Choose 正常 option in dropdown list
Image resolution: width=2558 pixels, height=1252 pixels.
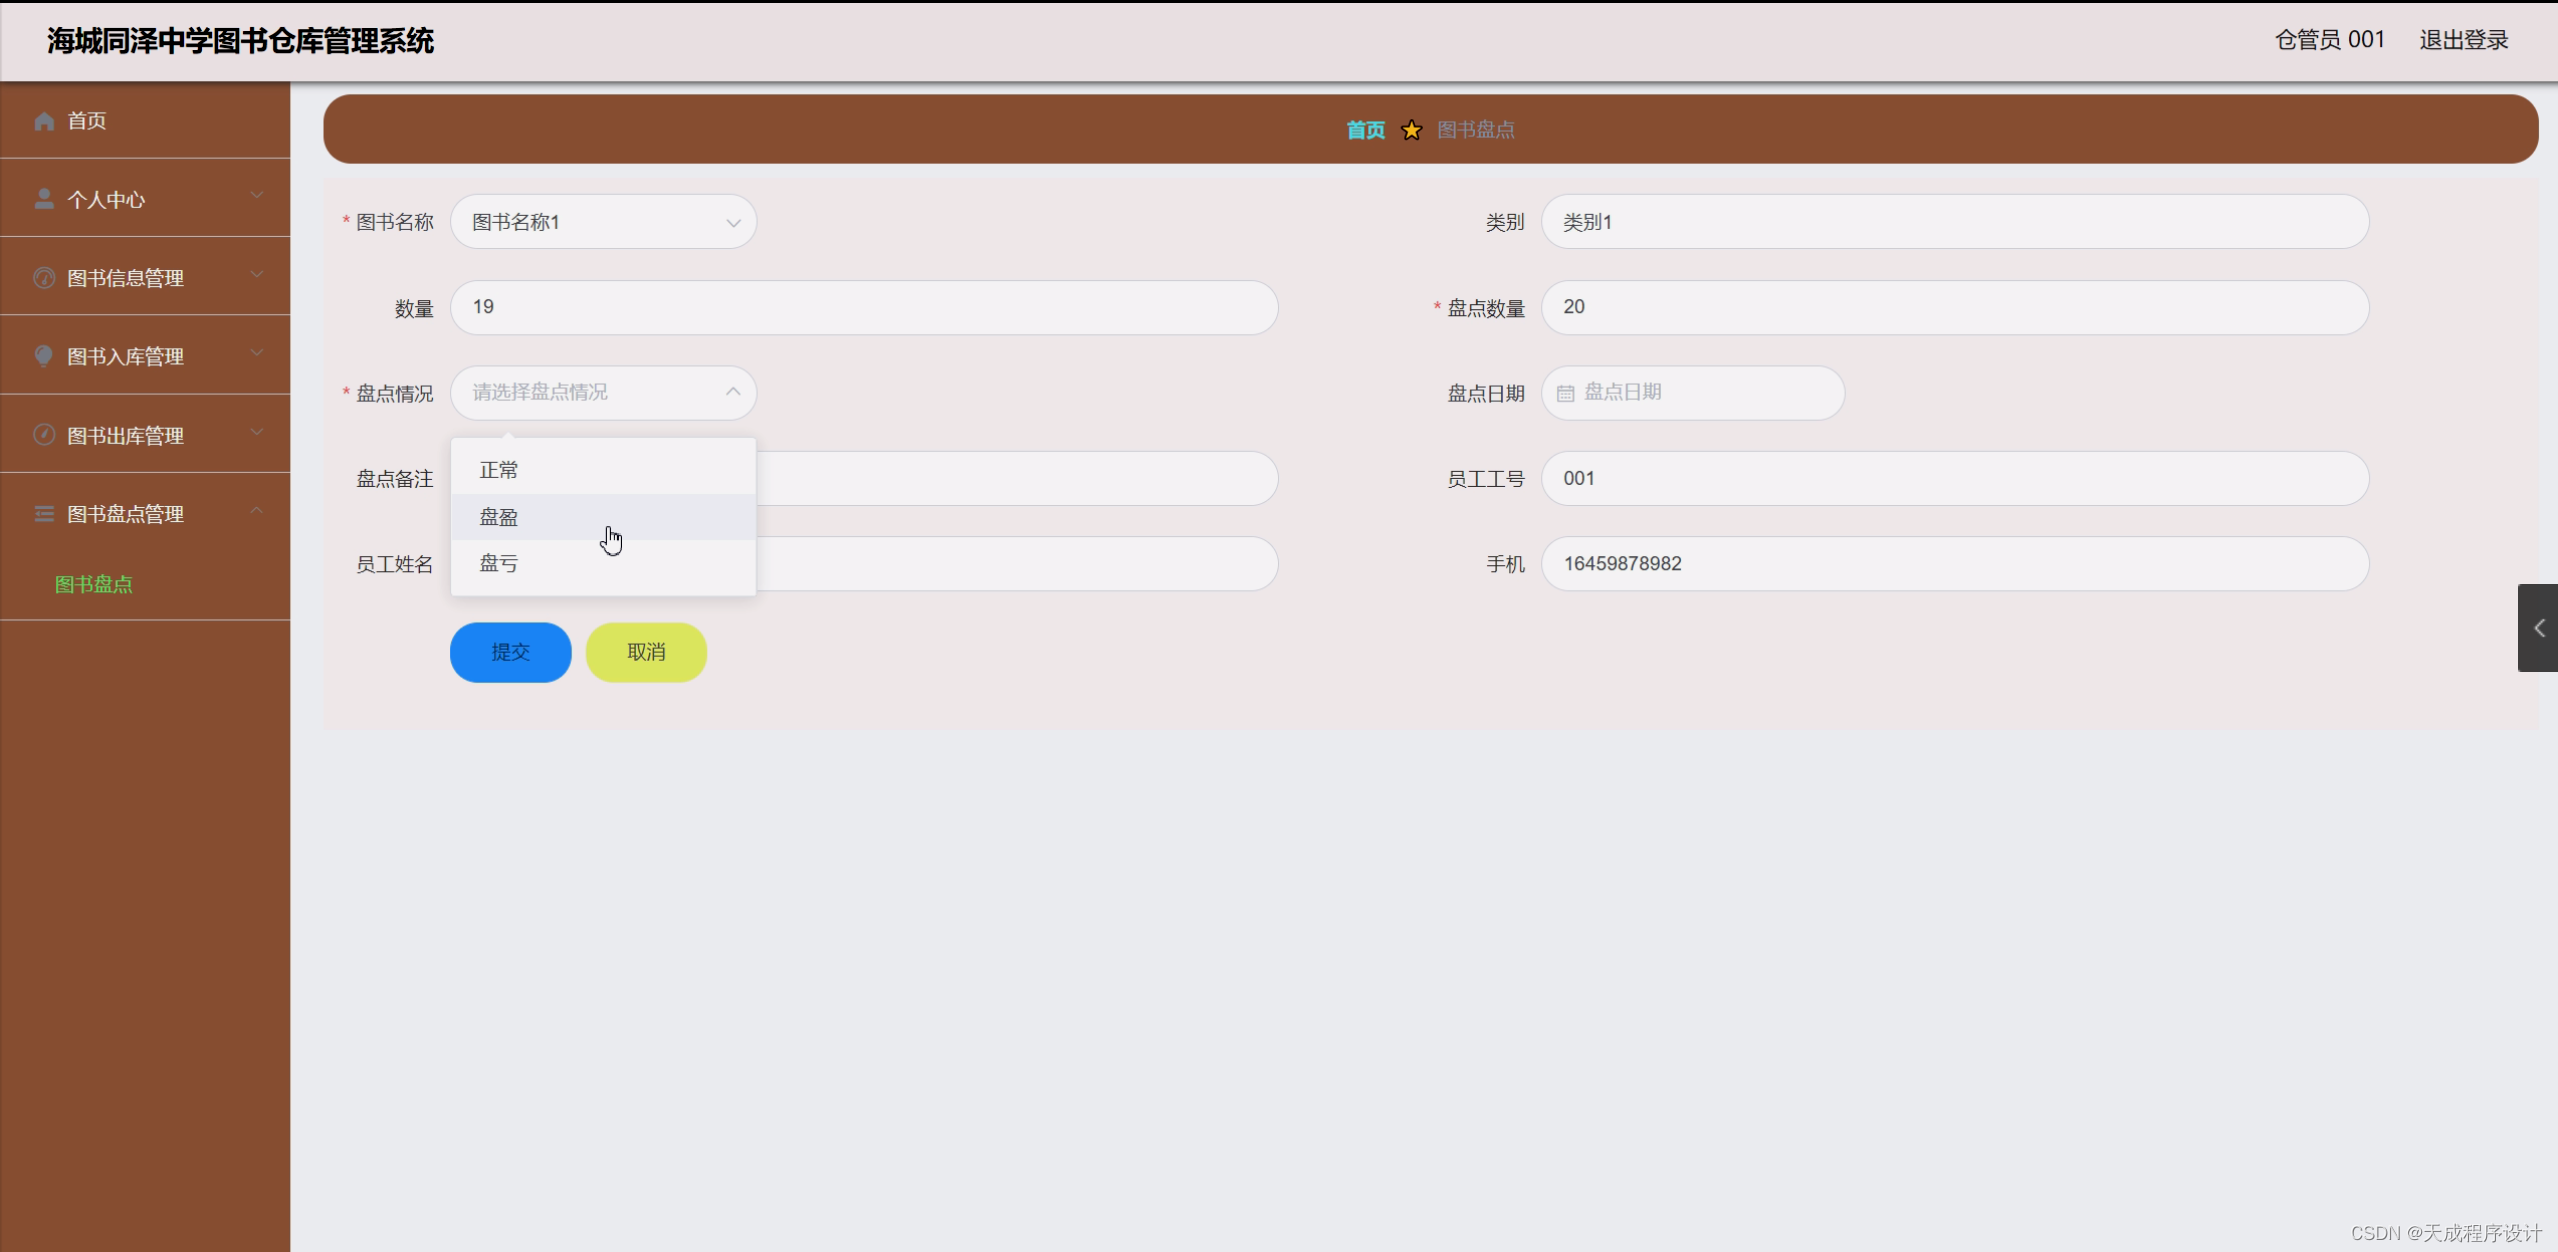pyautogui.click(x=499, y=470)
